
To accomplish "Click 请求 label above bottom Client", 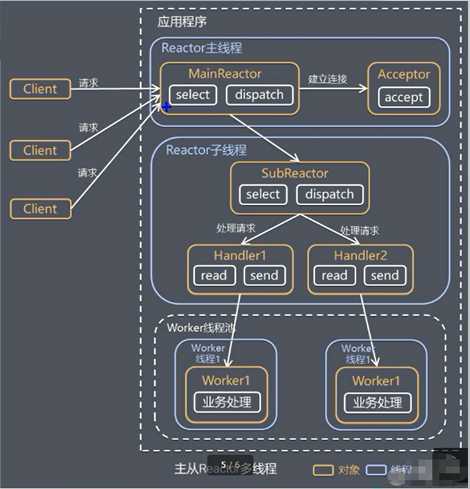I will pyautogui.click(x=87, y=173).
